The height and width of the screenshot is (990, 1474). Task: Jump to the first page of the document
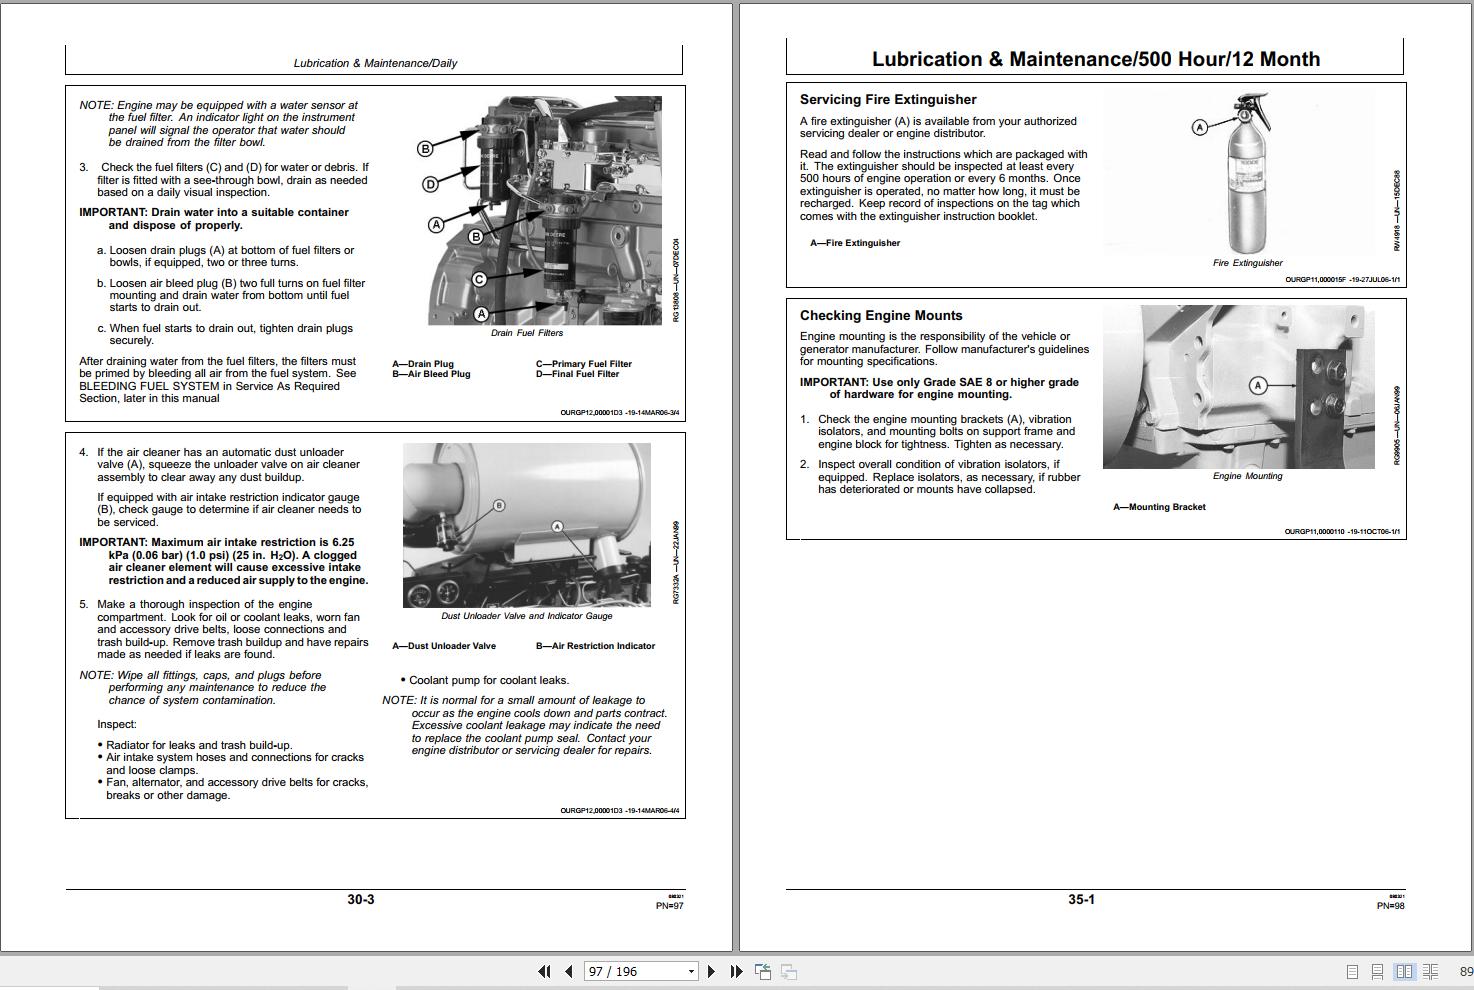coord(544,971)
